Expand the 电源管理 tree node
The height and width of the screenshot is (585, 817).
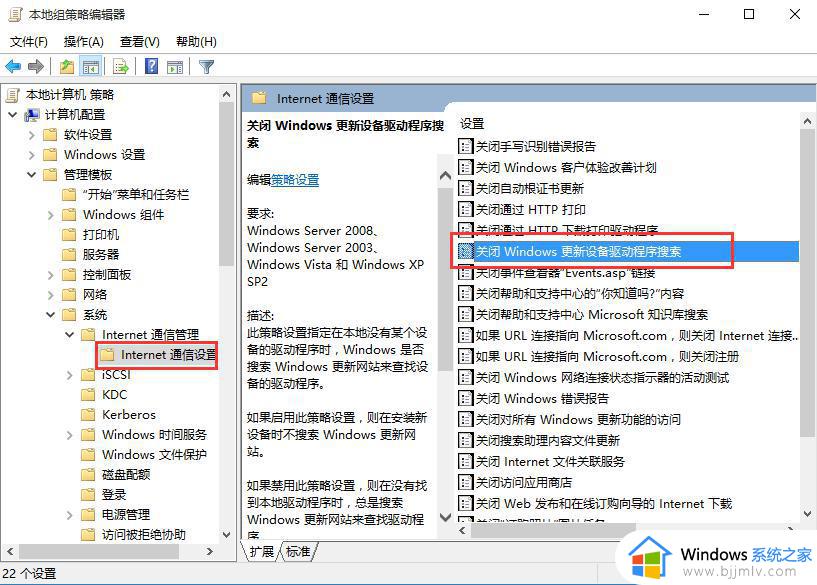tap(70, 515)
